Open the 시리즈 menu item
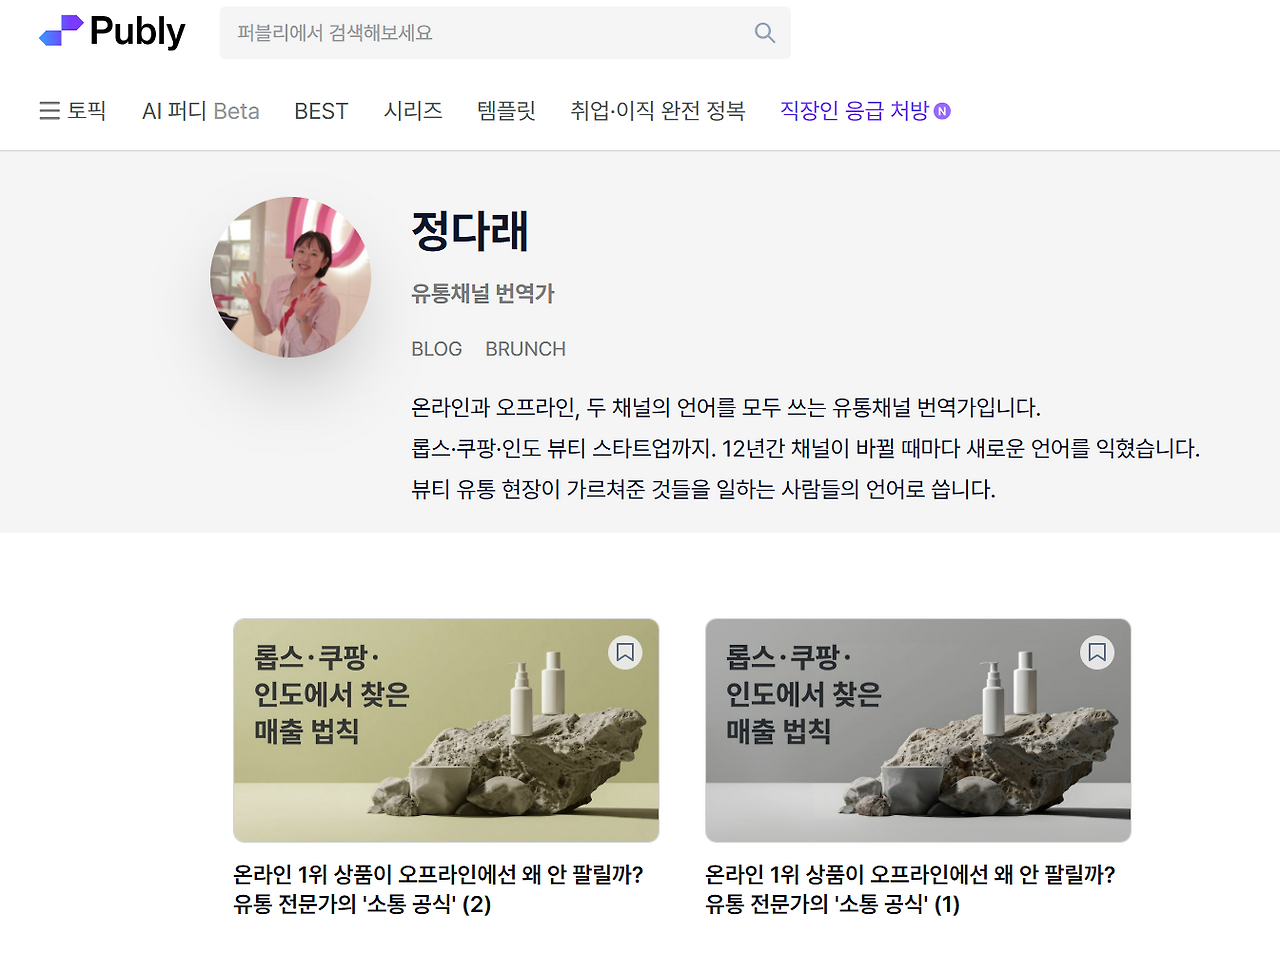This screenshot has height=954, width=1280. pyautogui.click(x=413, y=111)
